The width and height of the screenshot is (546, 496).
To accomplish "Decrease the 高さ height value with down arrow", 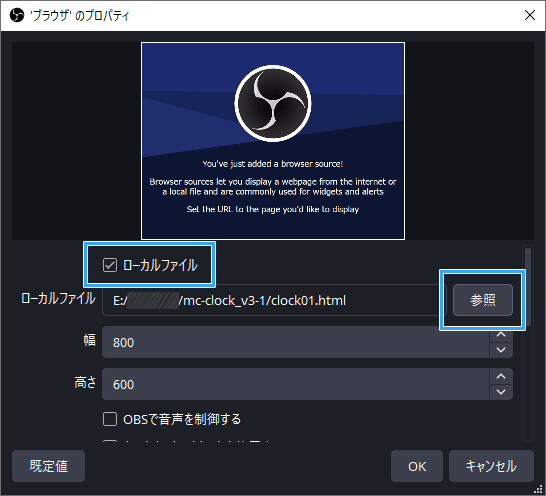I will [x=501, y=392].
